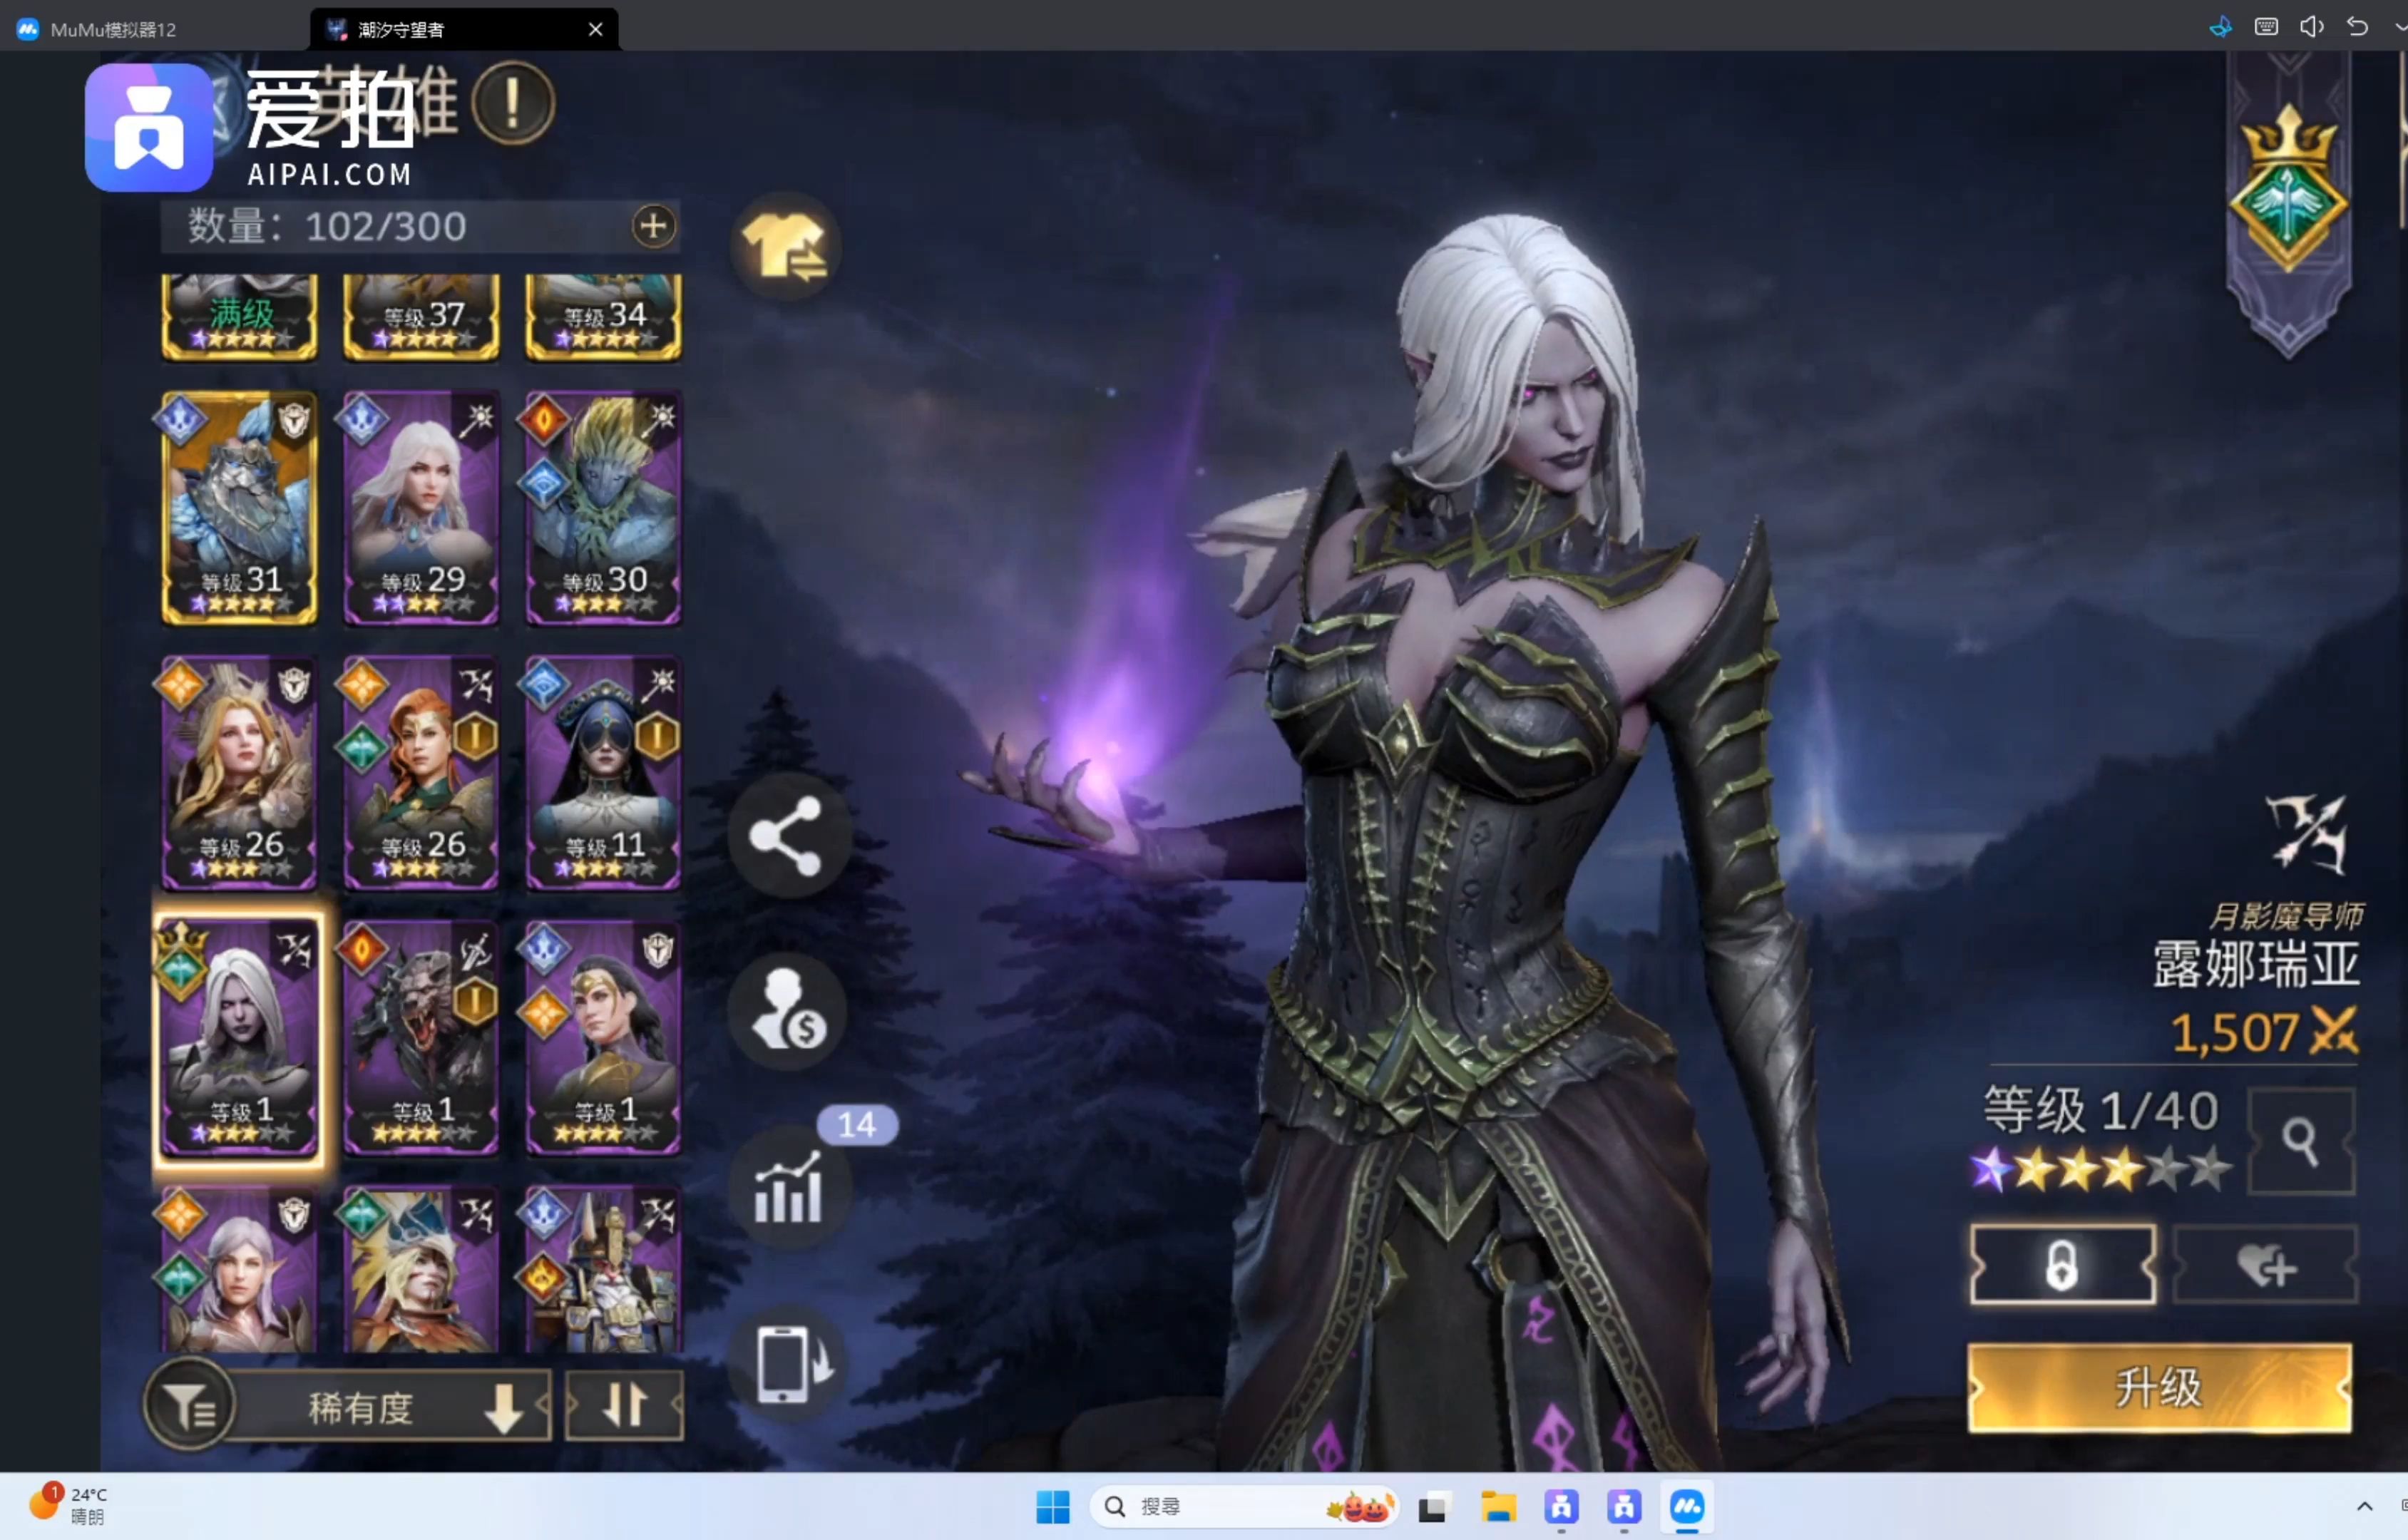Open the hero filter funnel icon
This screenshot has width=2408, height=1540.
coord(189,1405)
